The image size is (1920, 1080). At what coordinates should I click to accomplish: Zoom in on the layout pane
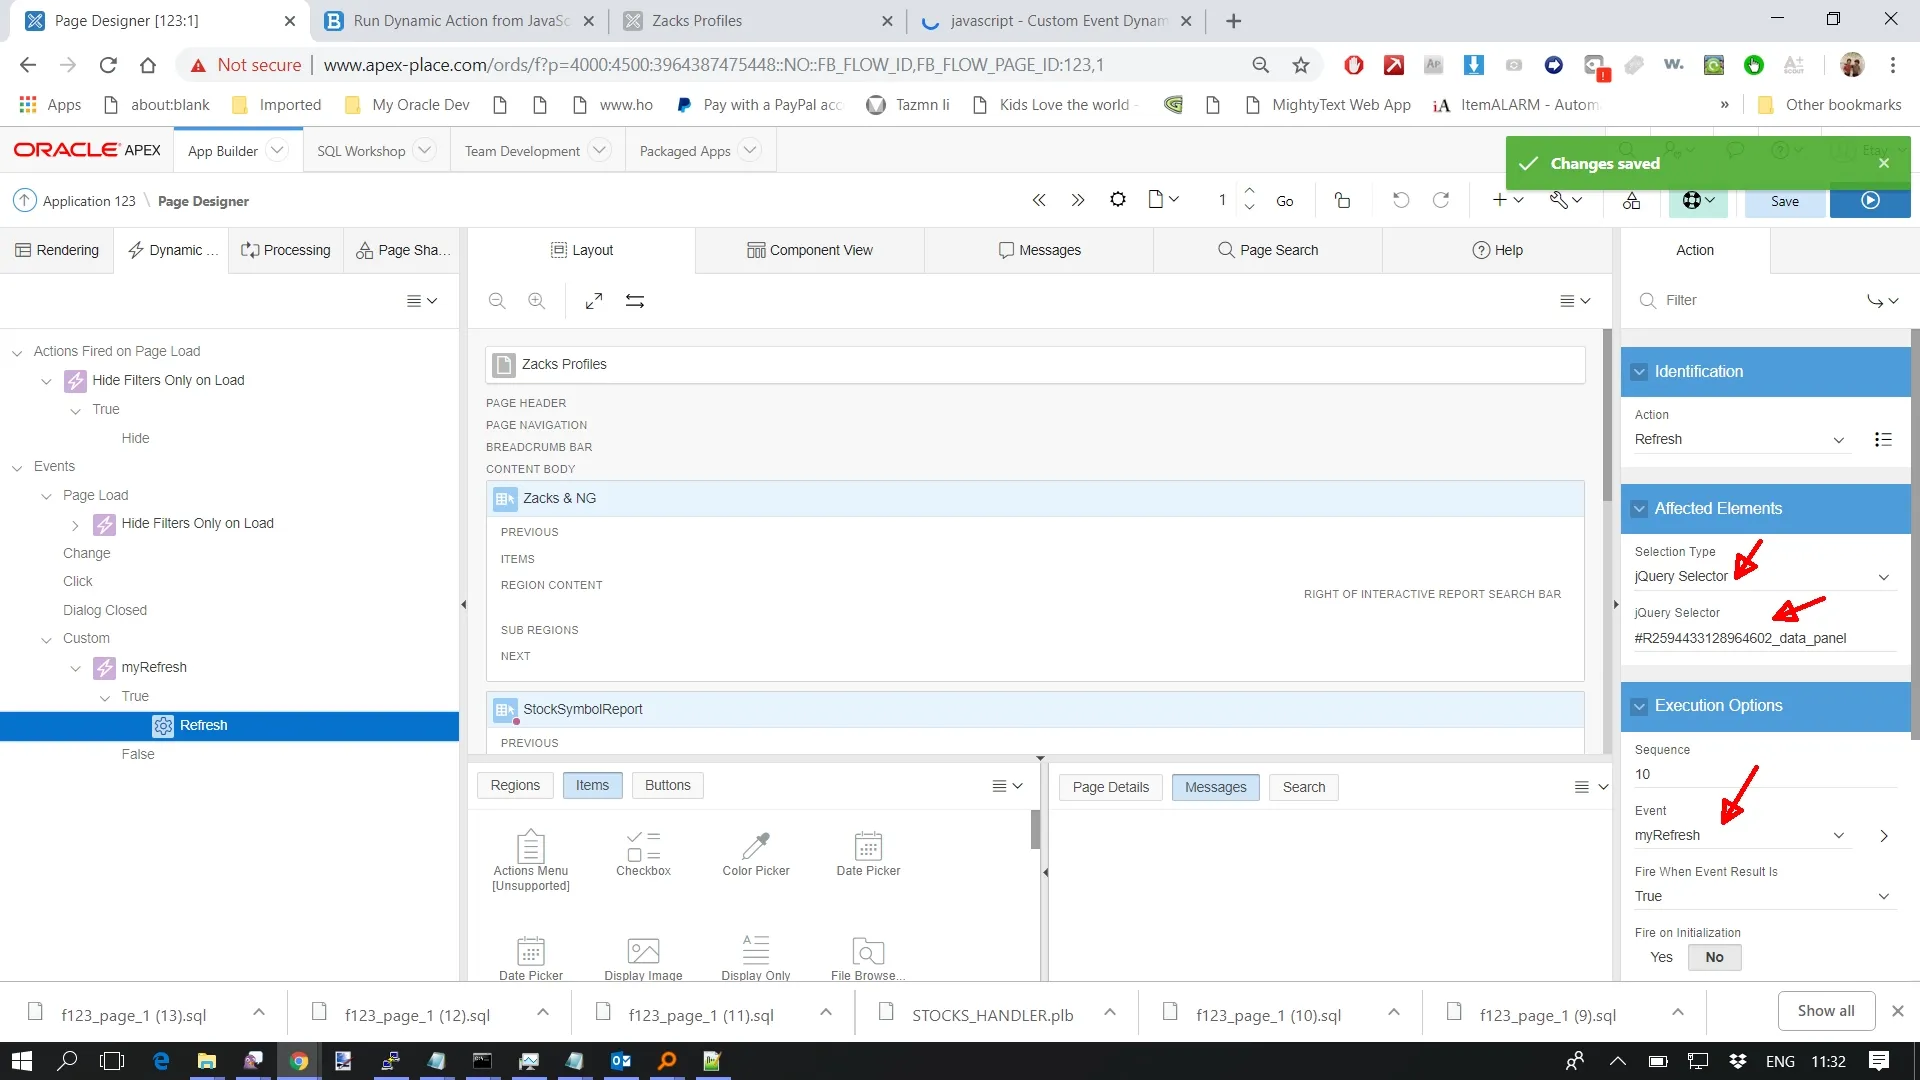point(537,301)
